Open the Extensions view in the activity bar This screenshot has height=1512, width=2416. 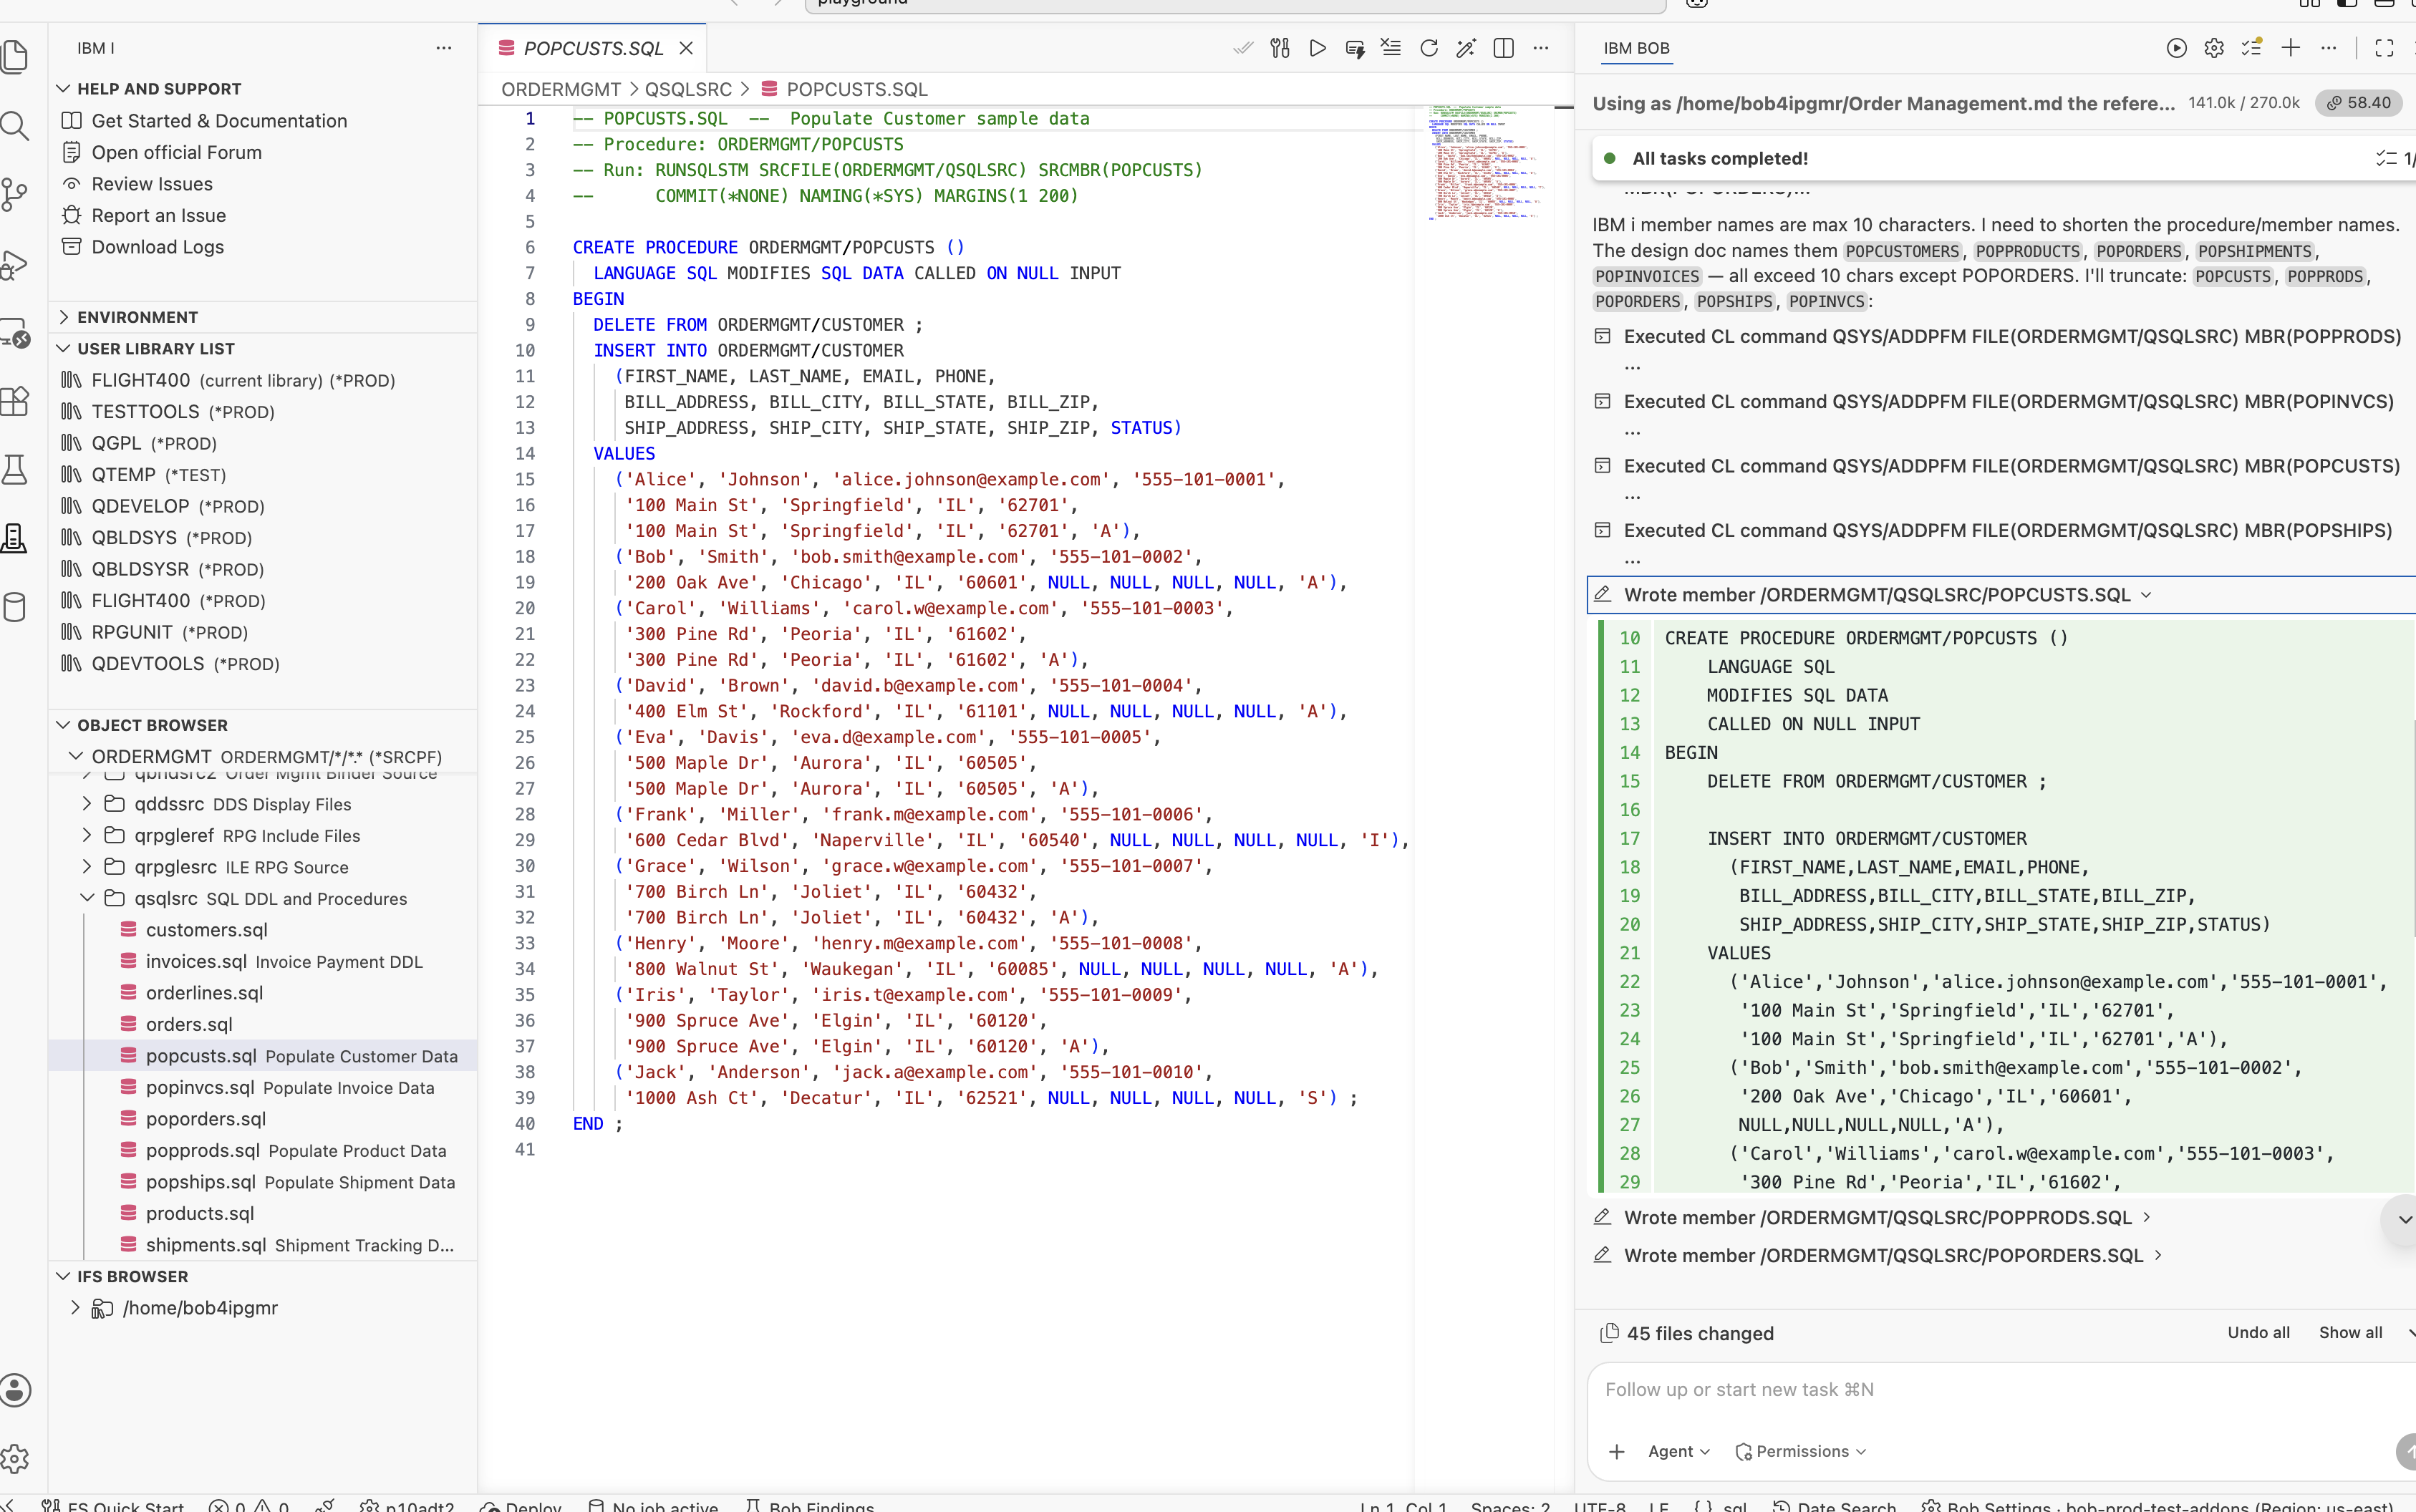click(15, 402)
